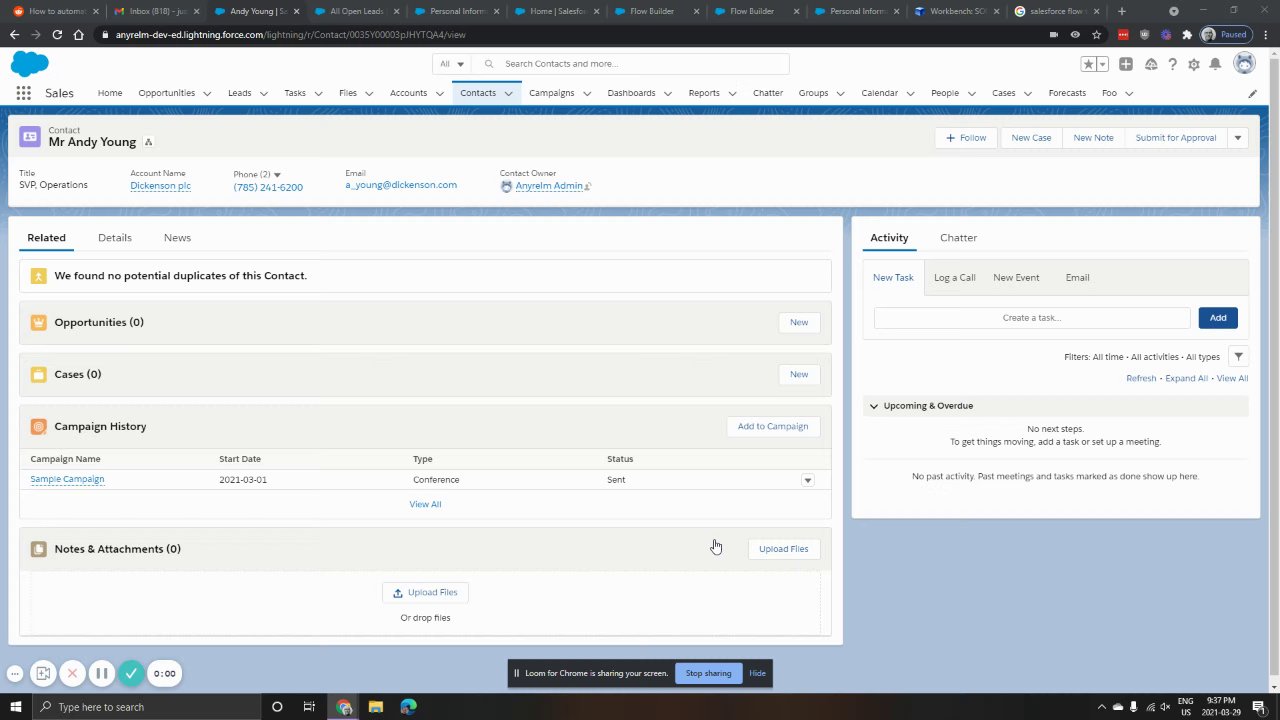The image size is (1280, 720).
Task: Expand the favorites list dropdown arrow
Action: tap(1102, 64)
